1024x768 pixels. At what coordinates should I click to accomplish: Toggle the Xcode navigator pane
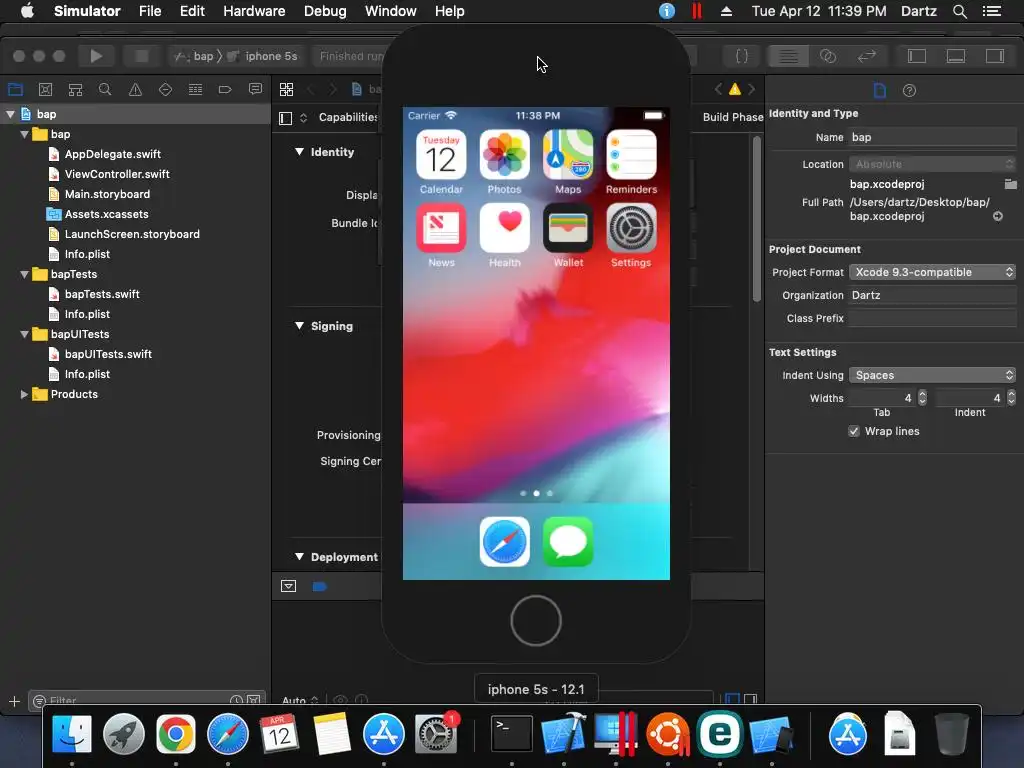(x=917, y=56)
